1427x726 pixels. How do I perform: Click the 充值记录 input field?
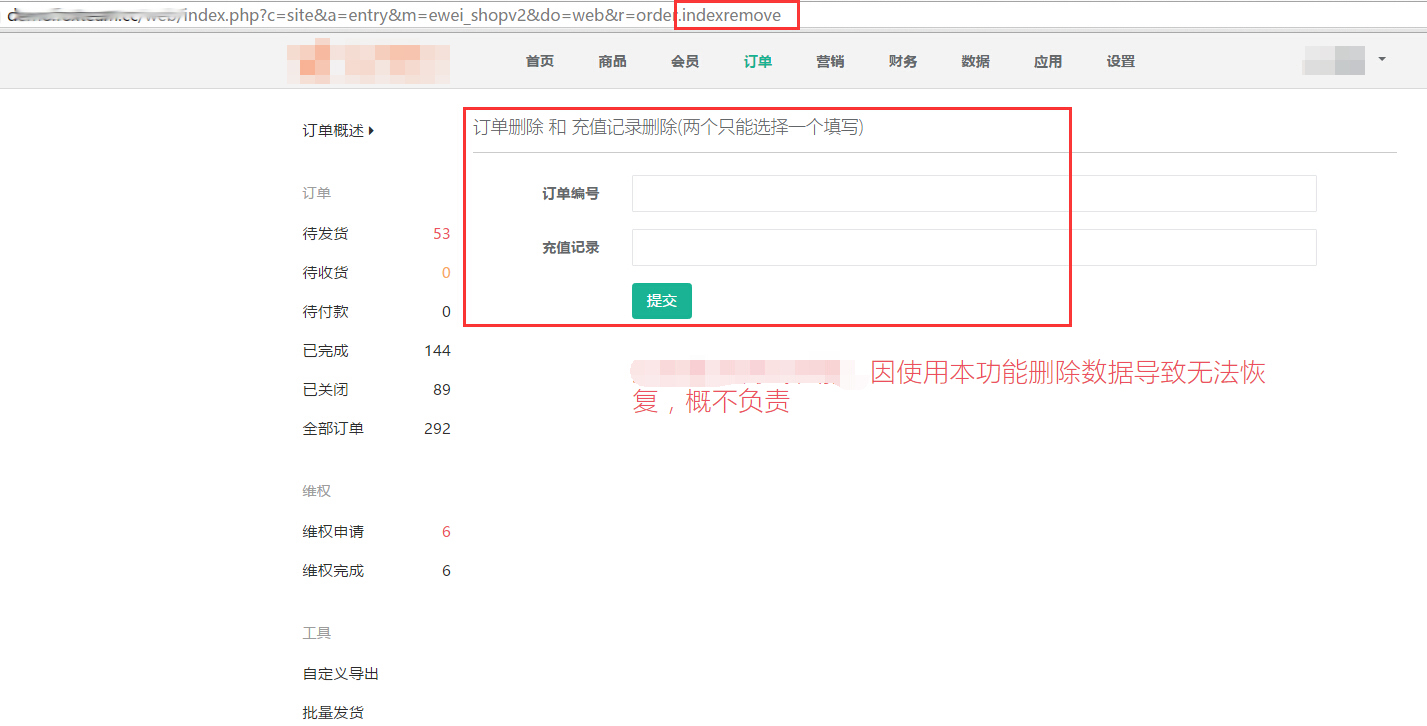click(x=973, y=248)
